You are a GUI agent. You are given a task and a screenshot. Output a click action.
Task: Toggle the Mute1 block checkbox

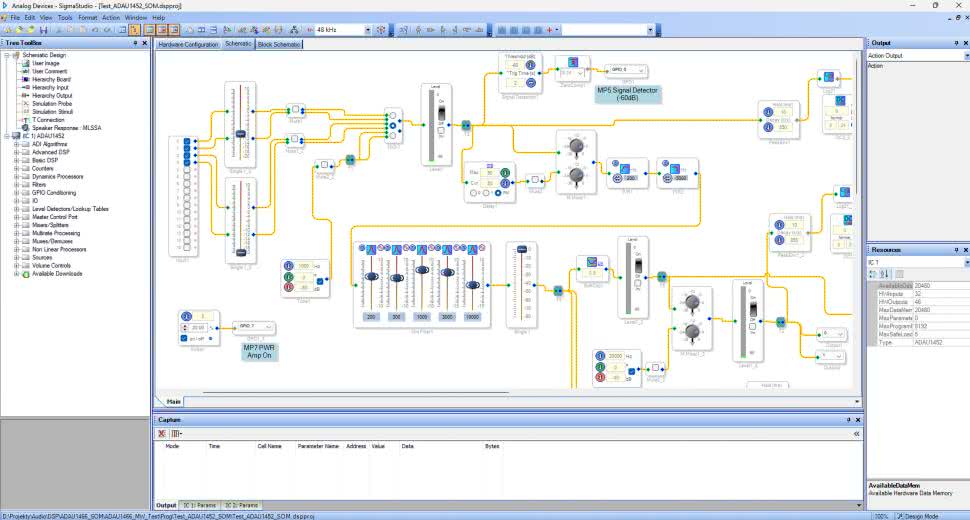click(297, 109)
